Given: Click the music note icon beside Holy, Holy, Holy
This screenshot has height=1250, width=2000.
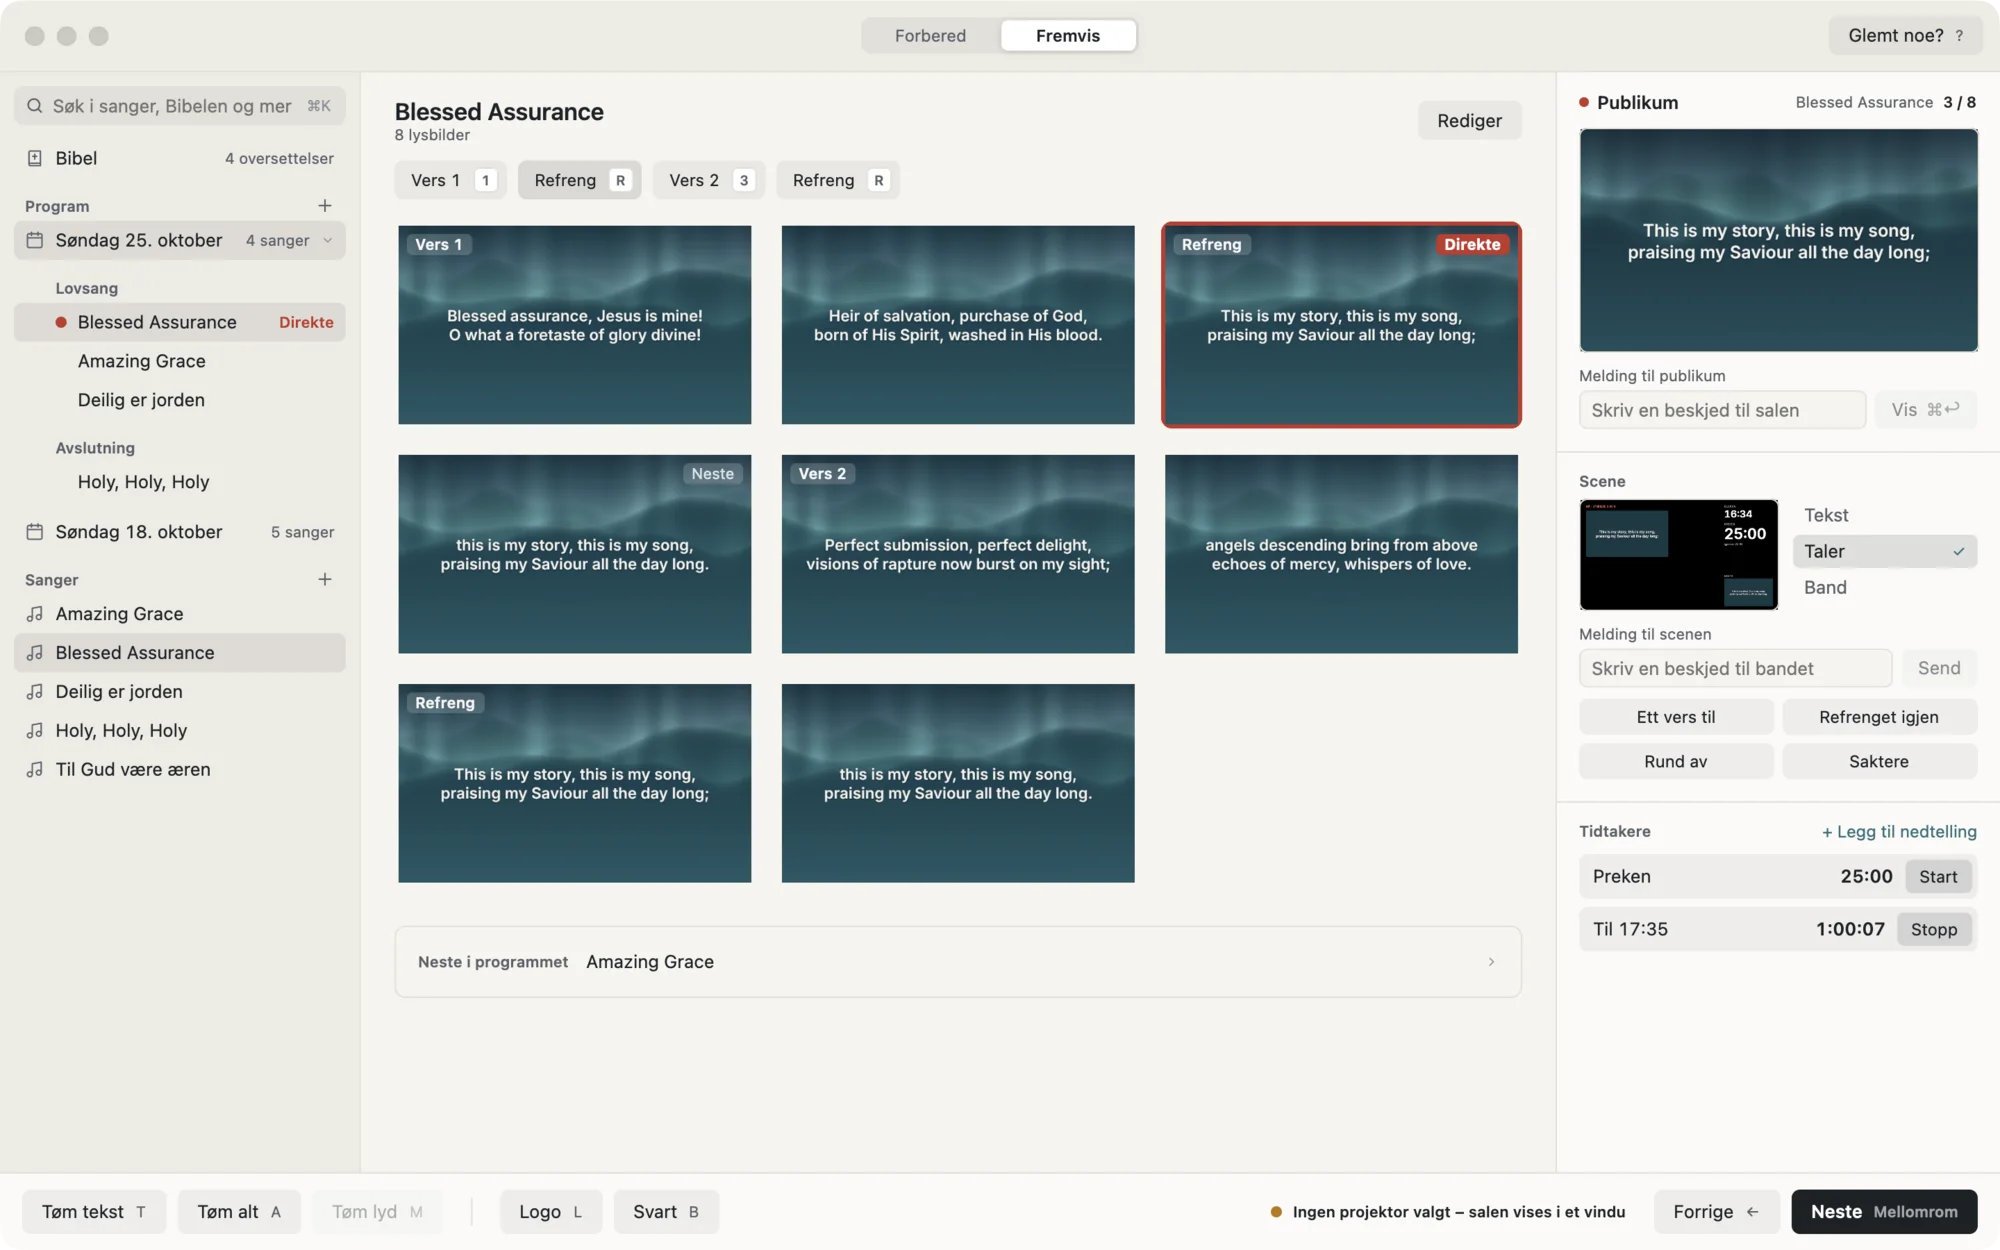Looking at the screenshot, I should point(35,731).
